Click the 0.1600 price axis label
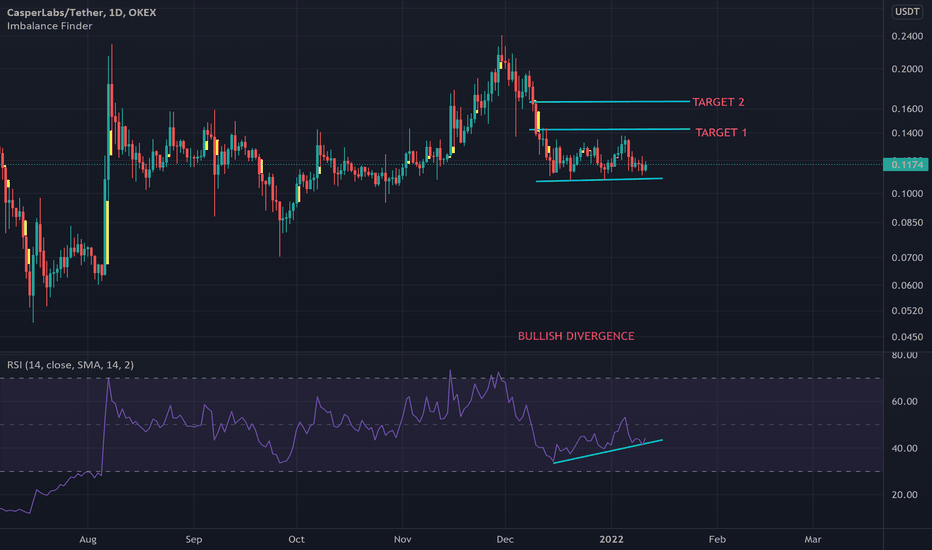The width and height of the screenshot is (932, 550). point(907,109)
